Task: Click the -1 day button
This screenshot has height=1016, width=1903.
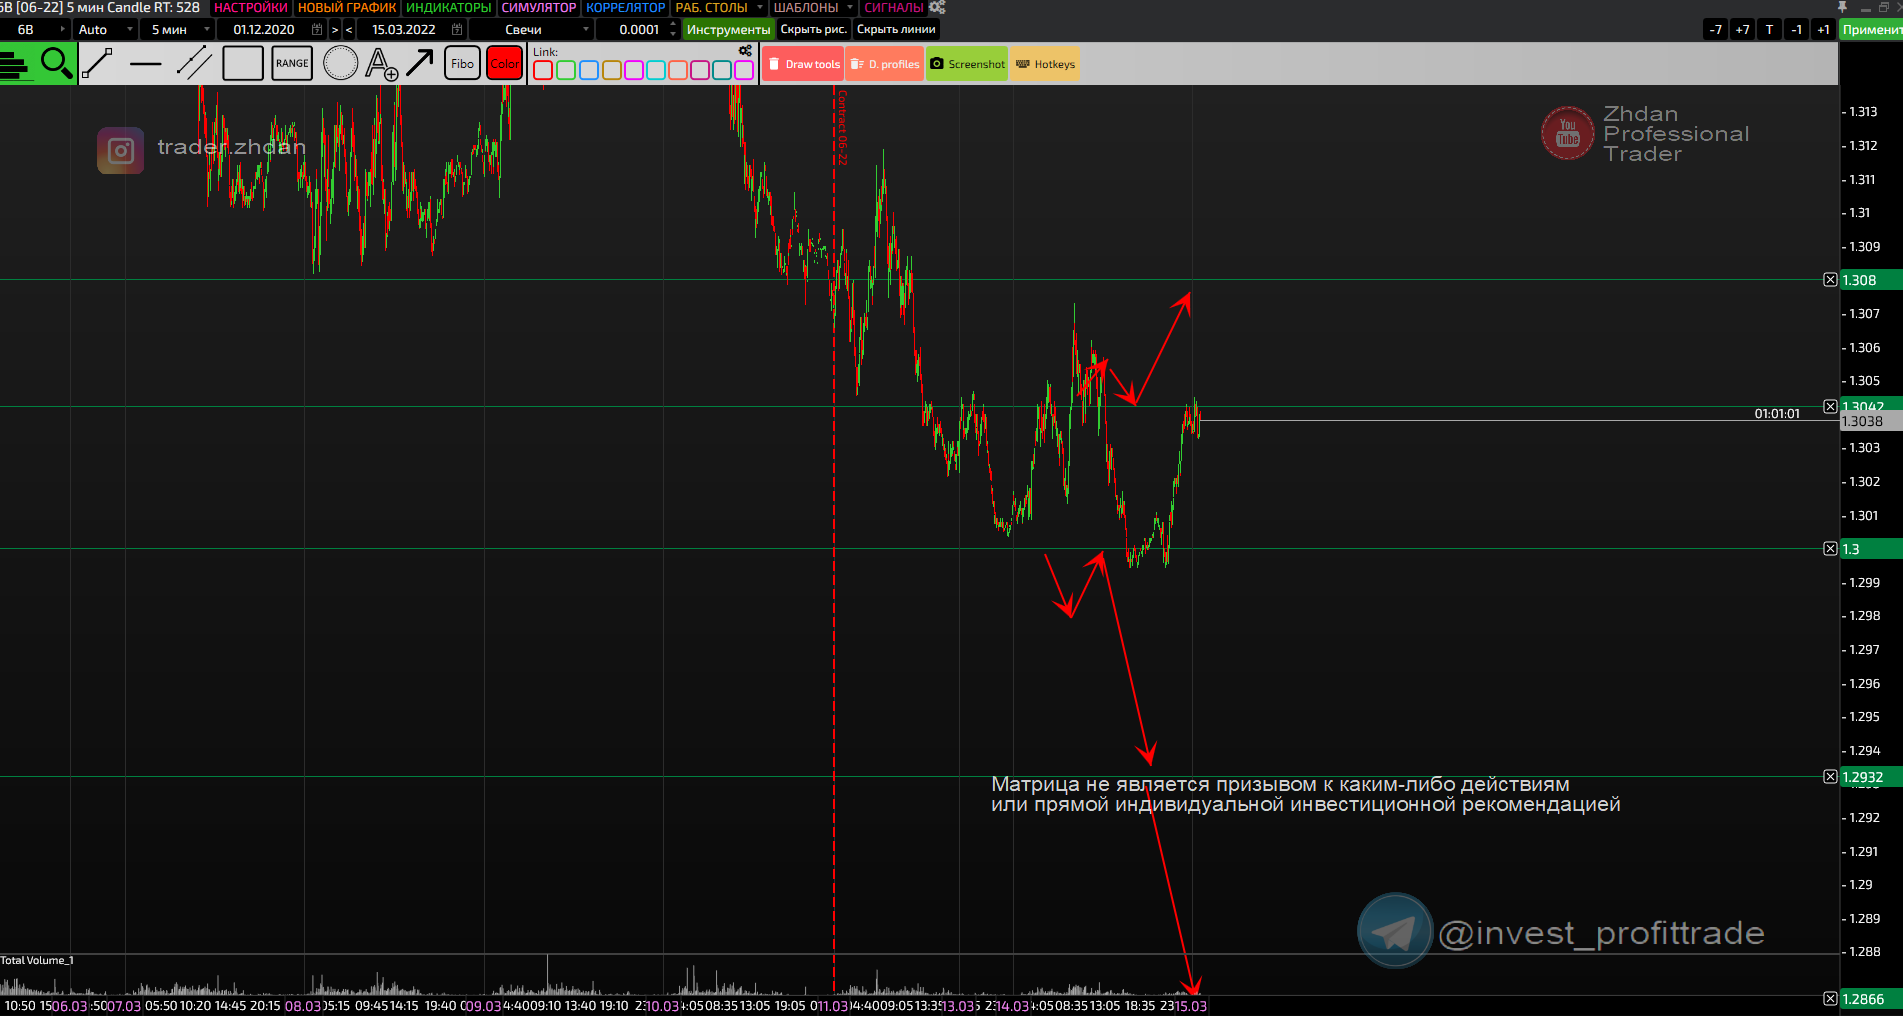Action: pyautogui.click(x=1796, y=30)
